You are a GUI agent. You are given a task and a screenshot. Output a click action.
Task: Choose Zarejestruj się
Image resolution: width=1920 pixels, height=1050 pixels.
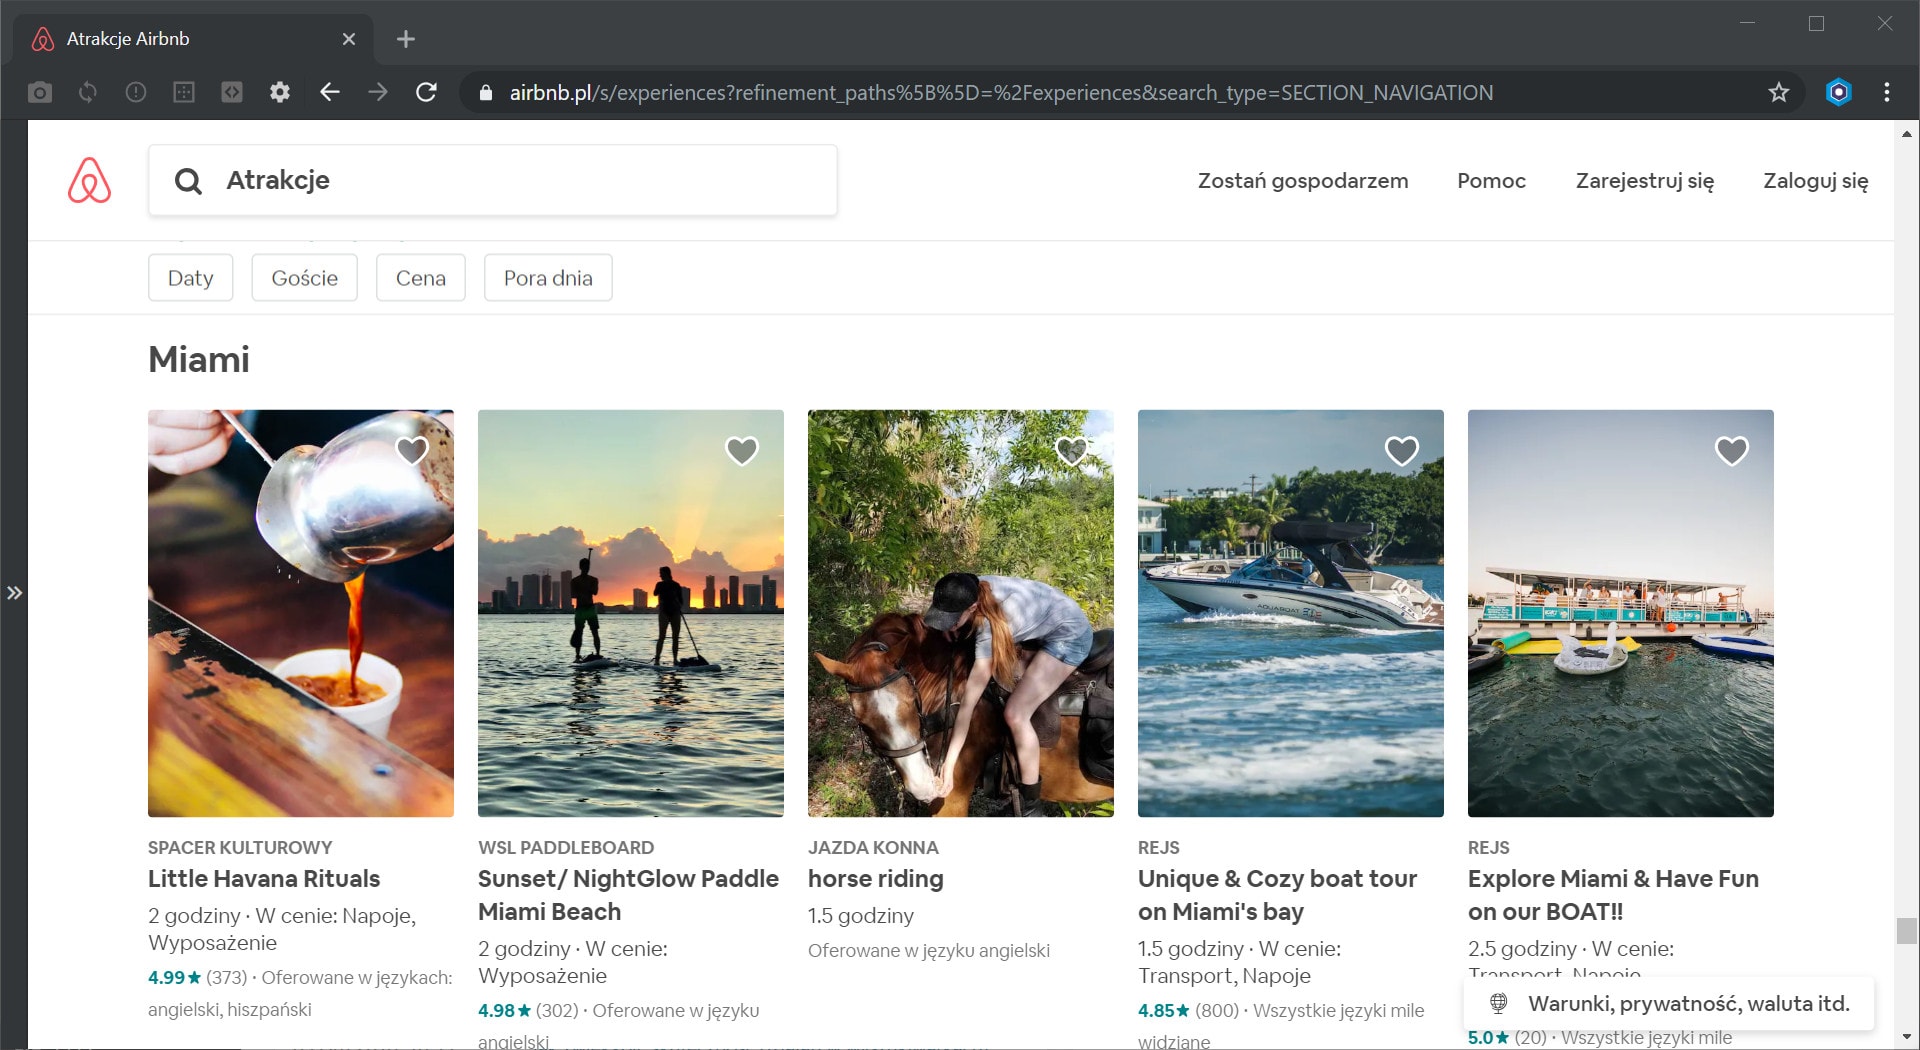pyautogui.click(x=1645, y=181)
